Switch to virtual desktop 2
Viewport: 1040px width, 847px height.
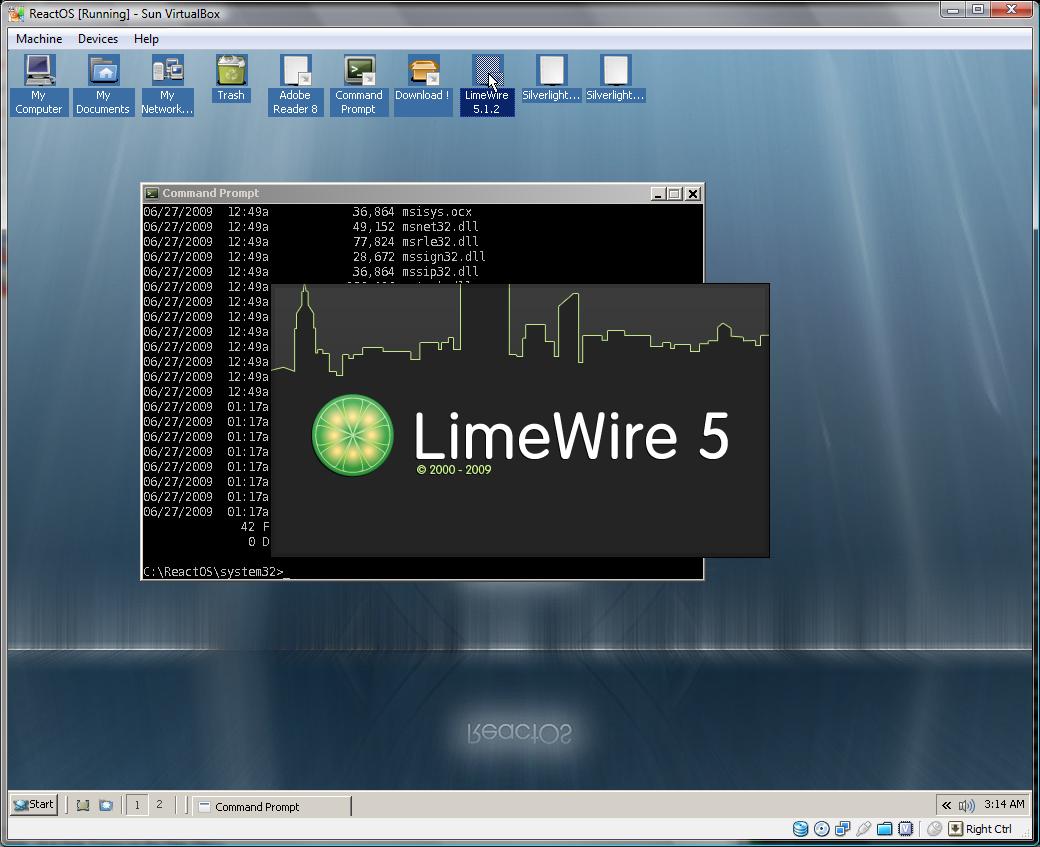pyautogui.click(x=159, y=805)
